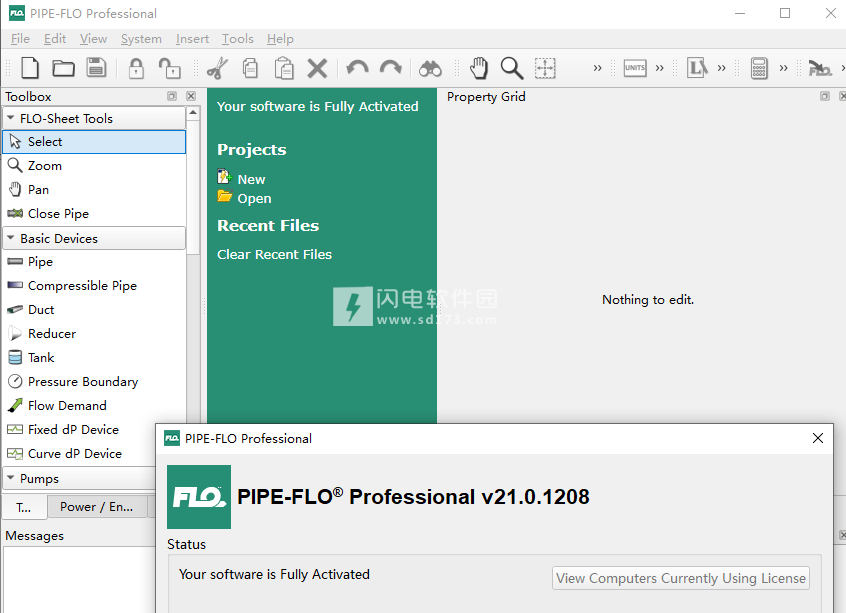Open the Help menu

pyautogui.click(x=280, y=39)
